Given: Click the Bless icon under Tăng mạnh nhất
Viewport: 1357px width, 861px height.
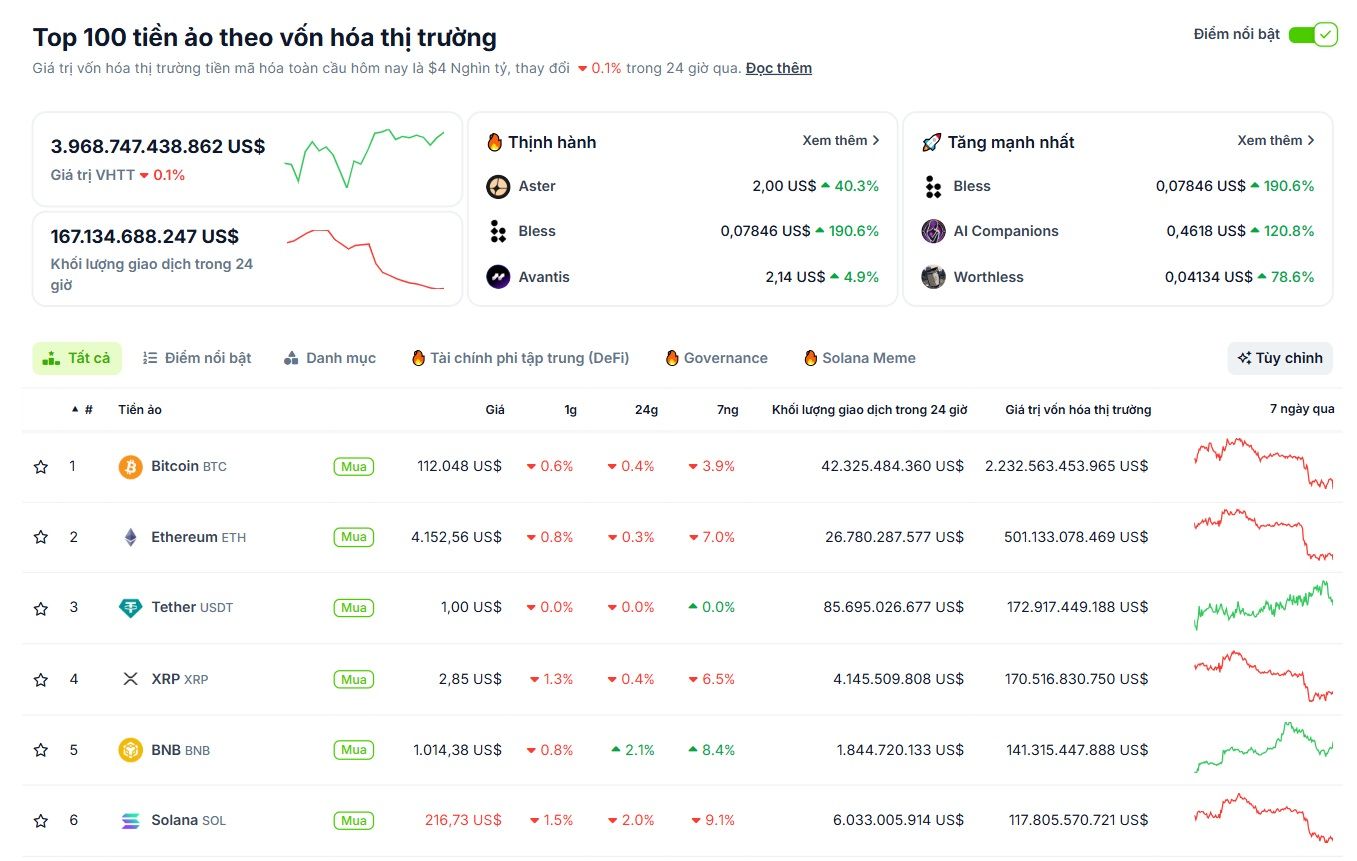Looking at the screenshot, I should point(935,186).
